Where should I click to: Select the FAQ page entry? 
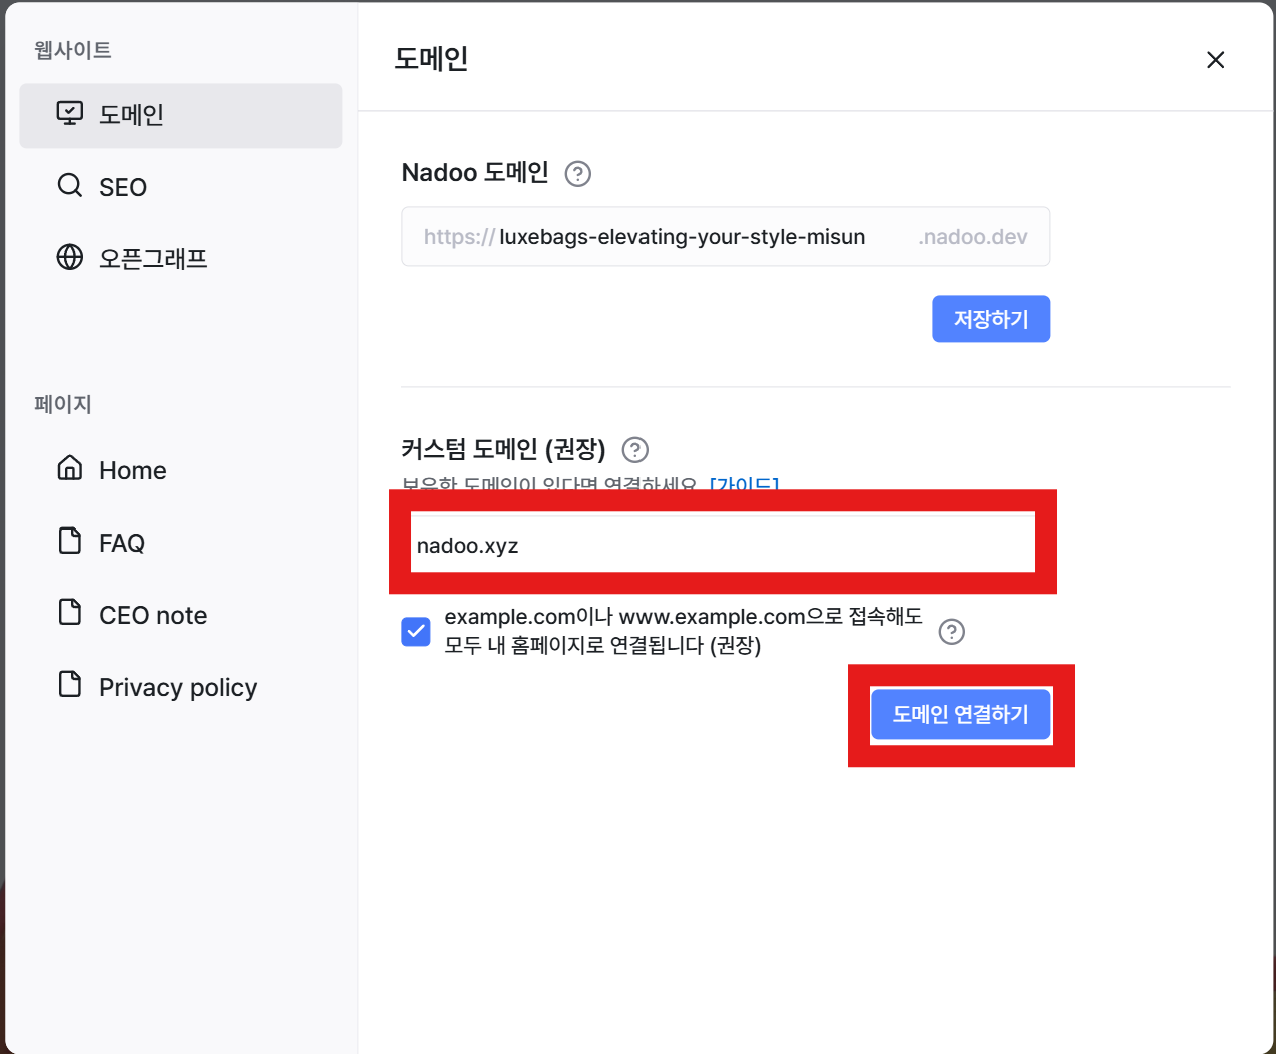(x=181, y=543)
